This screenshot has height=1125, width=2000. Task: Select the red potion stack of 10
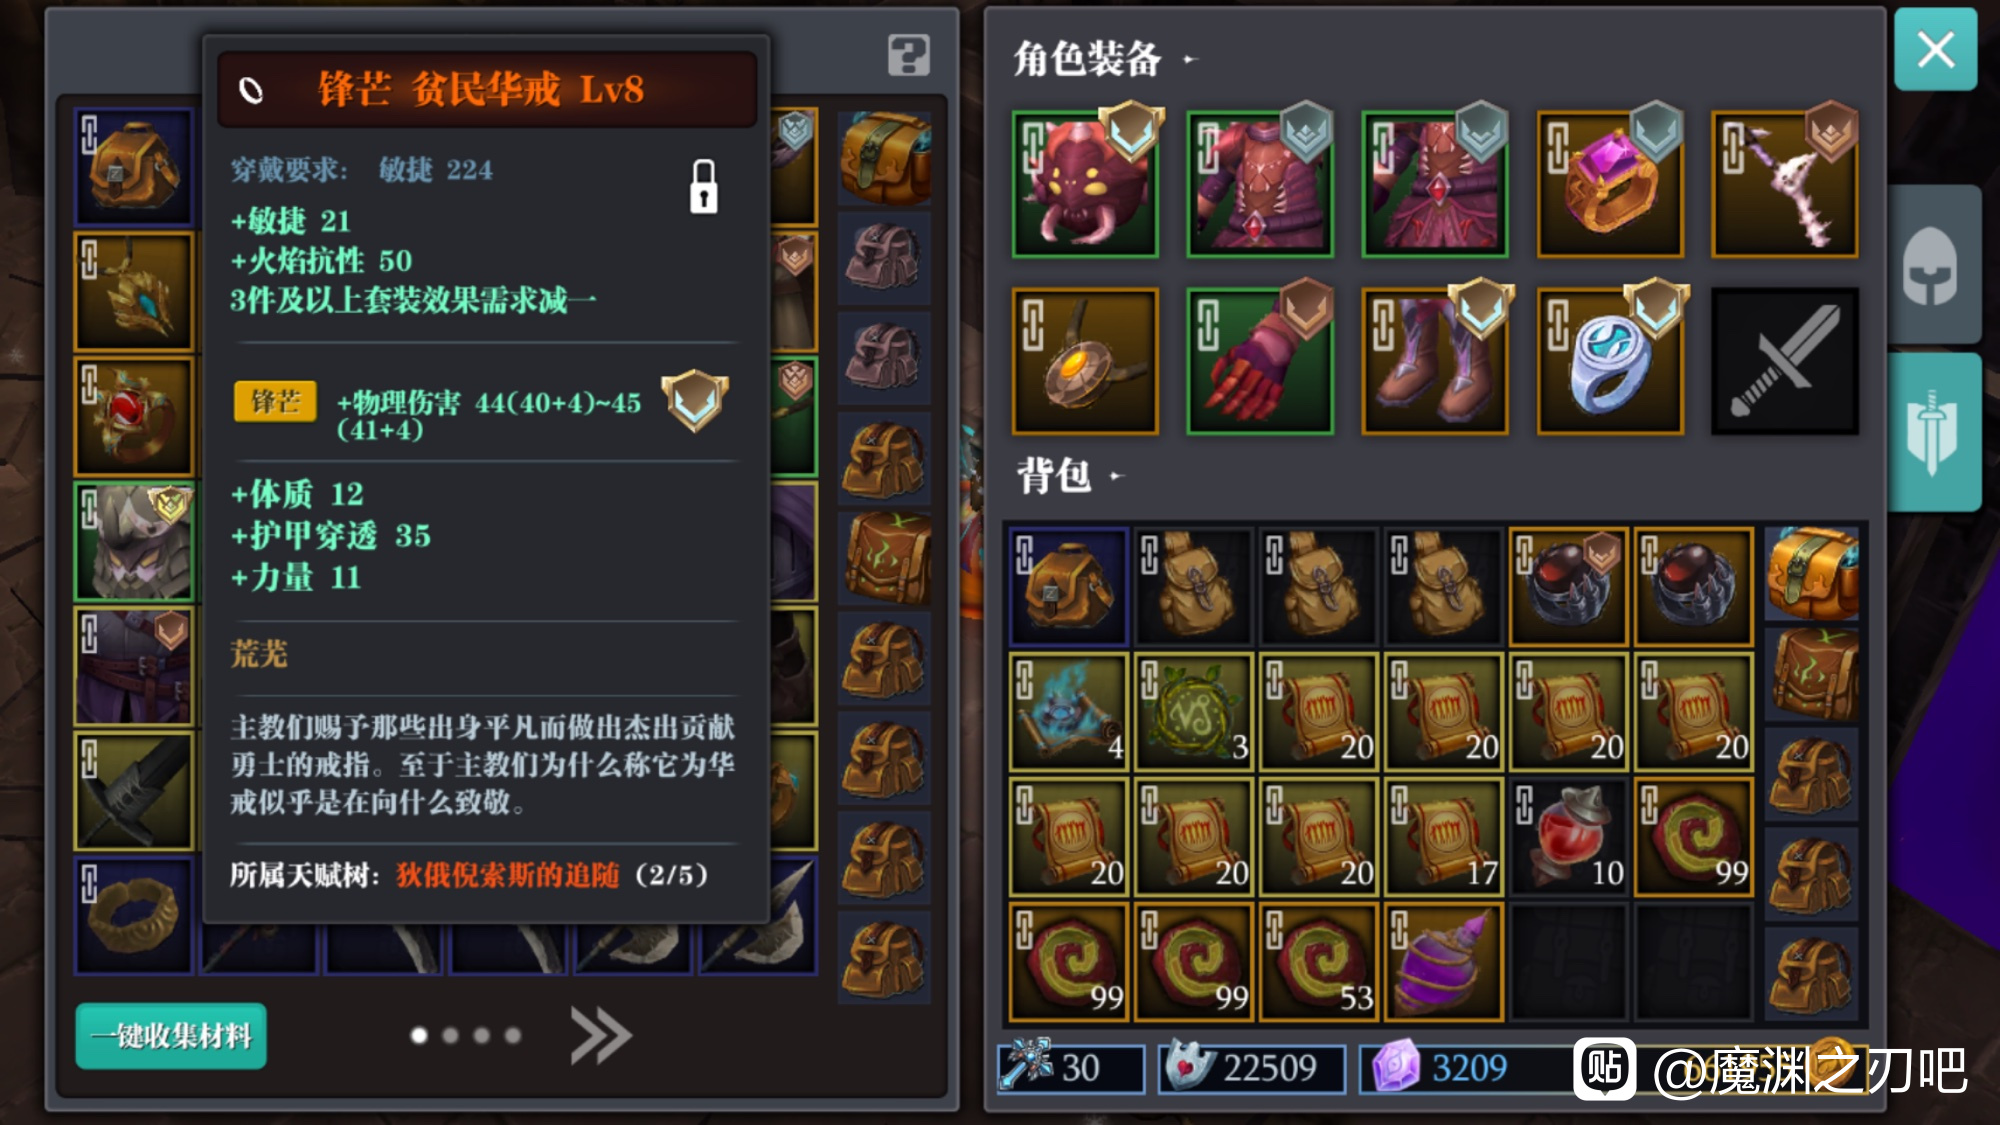1568,836
